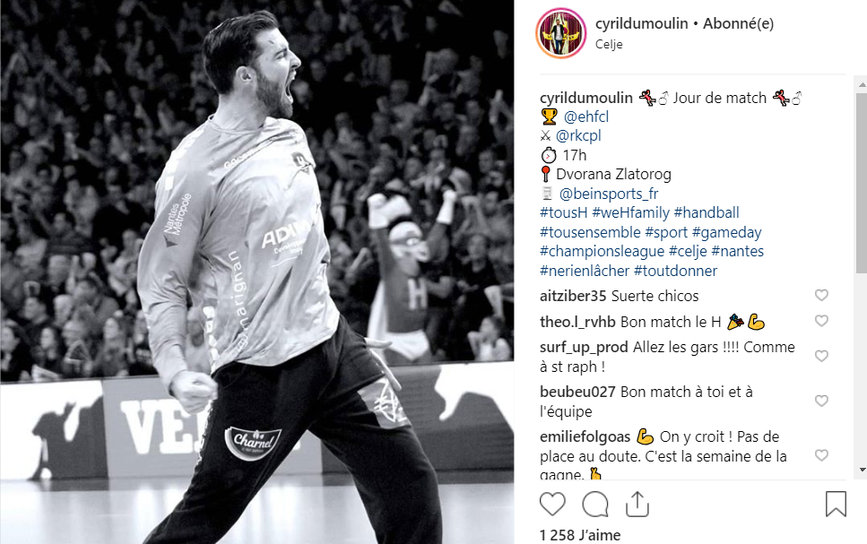
Task: Click the comments scrollbar up arrow
Action: (x=862, y=85)
